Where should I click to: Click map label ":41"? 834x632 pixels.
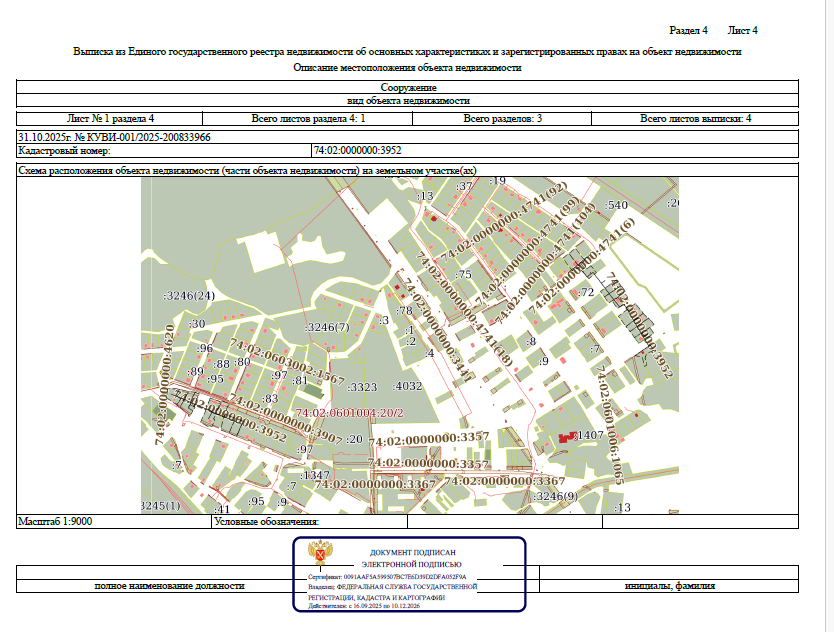(x=221, y=509)
